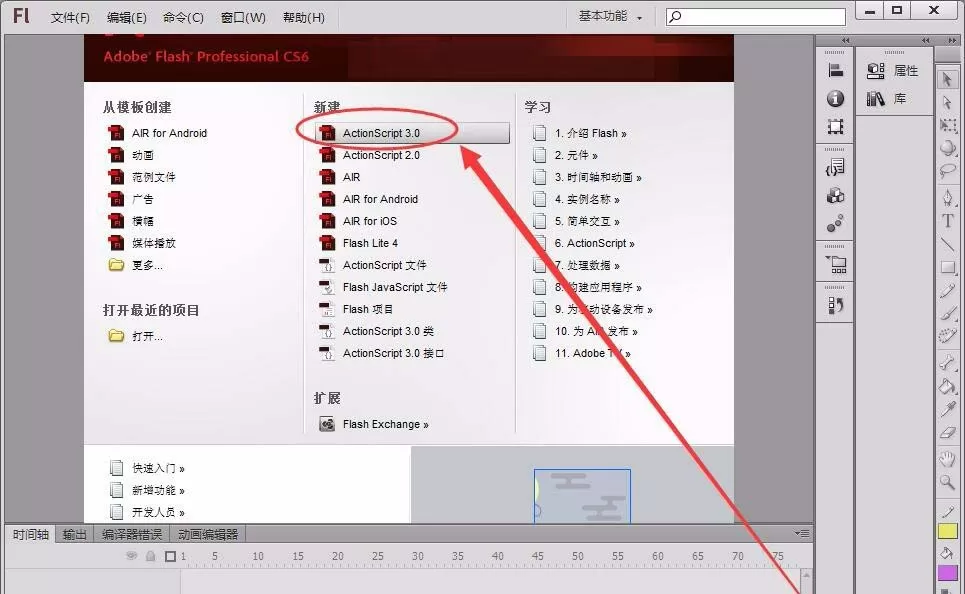Create new ActionScript 3.0 document

pos(412,133)
